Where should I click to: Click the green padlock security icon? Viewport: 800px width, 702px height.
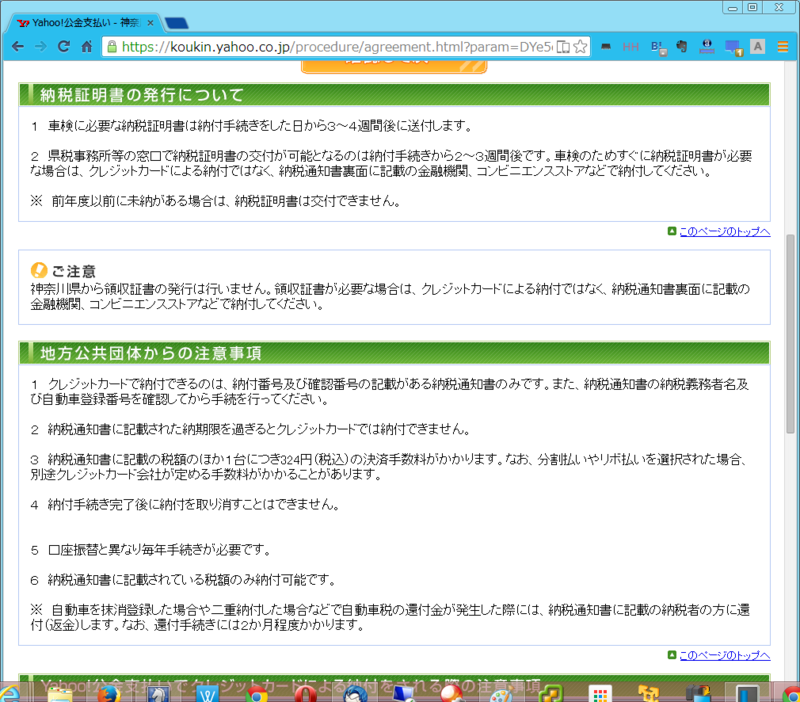tap(112, 47)
